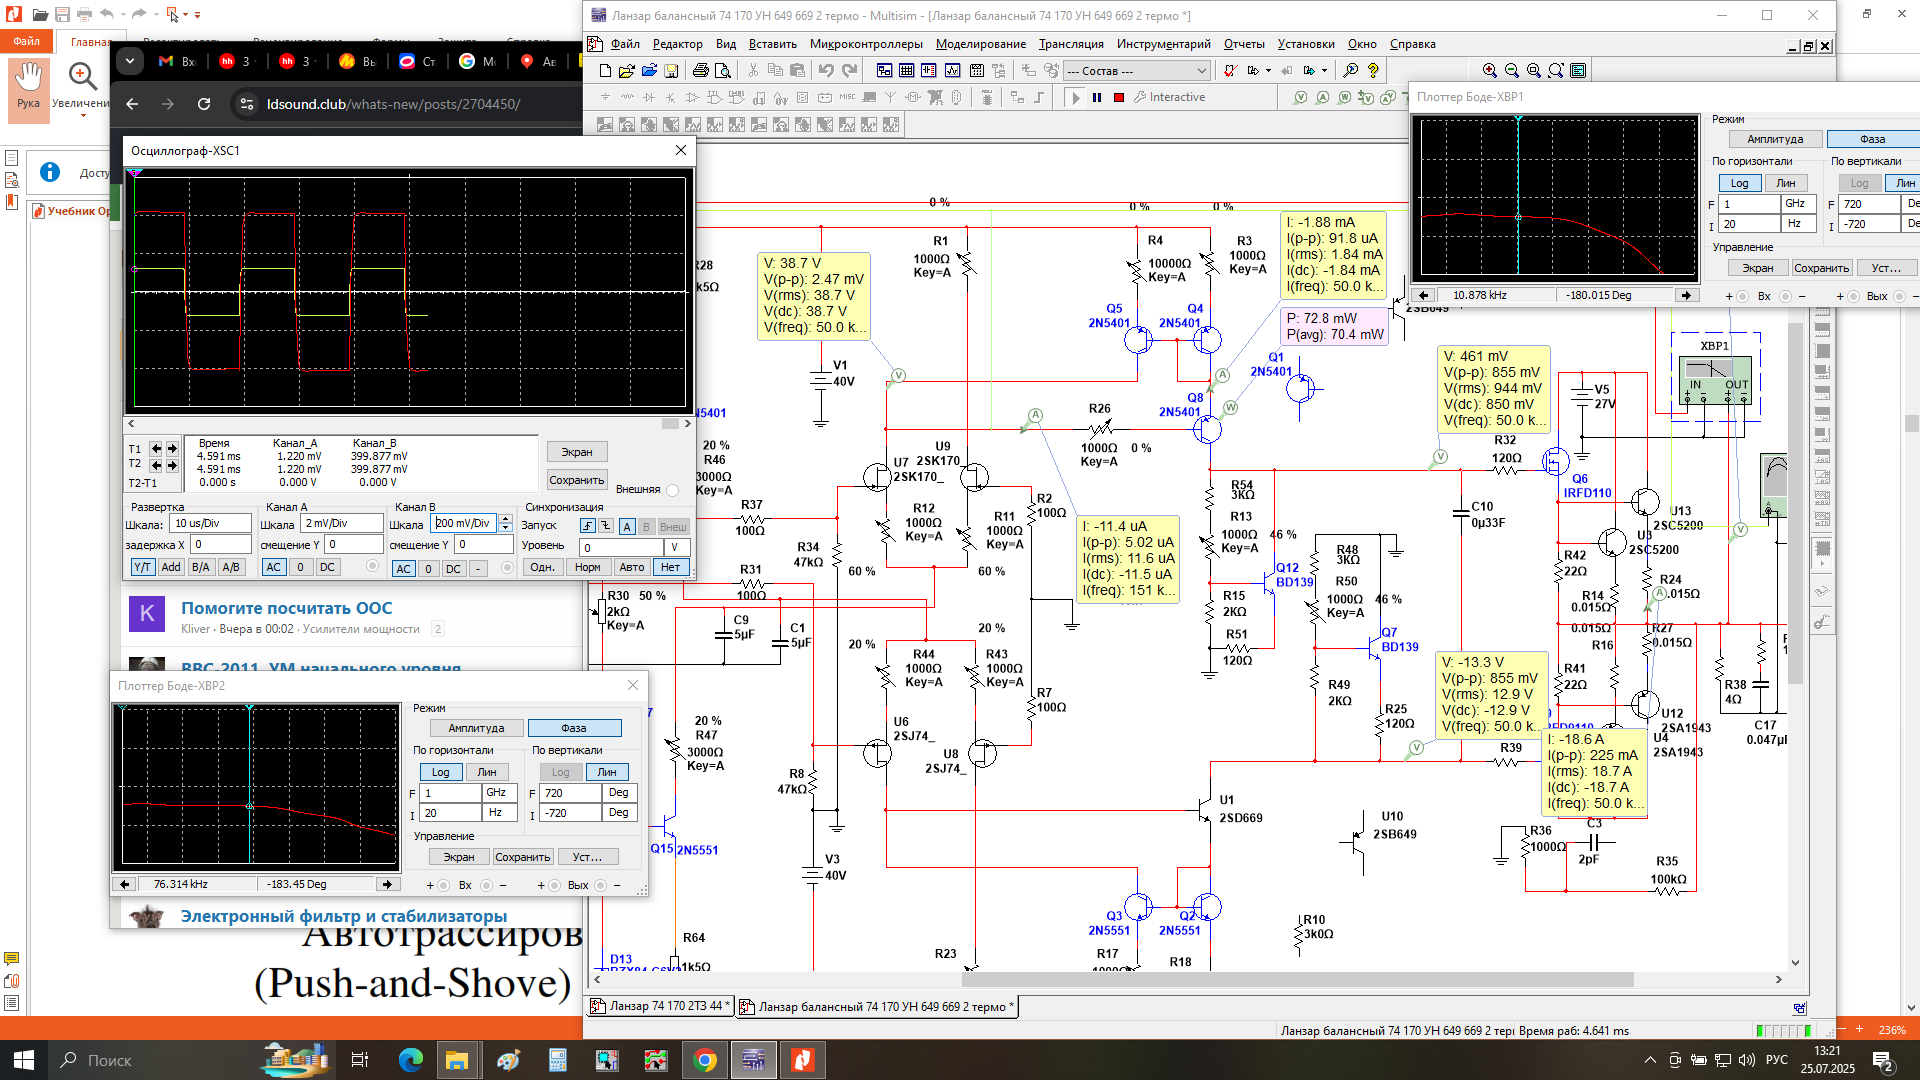Image resolution: width=1920 pixels, height=1080 pixels.
Task: Click the oscilloscope horizontal scrollbar thumb
Action: (x=670, y=424)
